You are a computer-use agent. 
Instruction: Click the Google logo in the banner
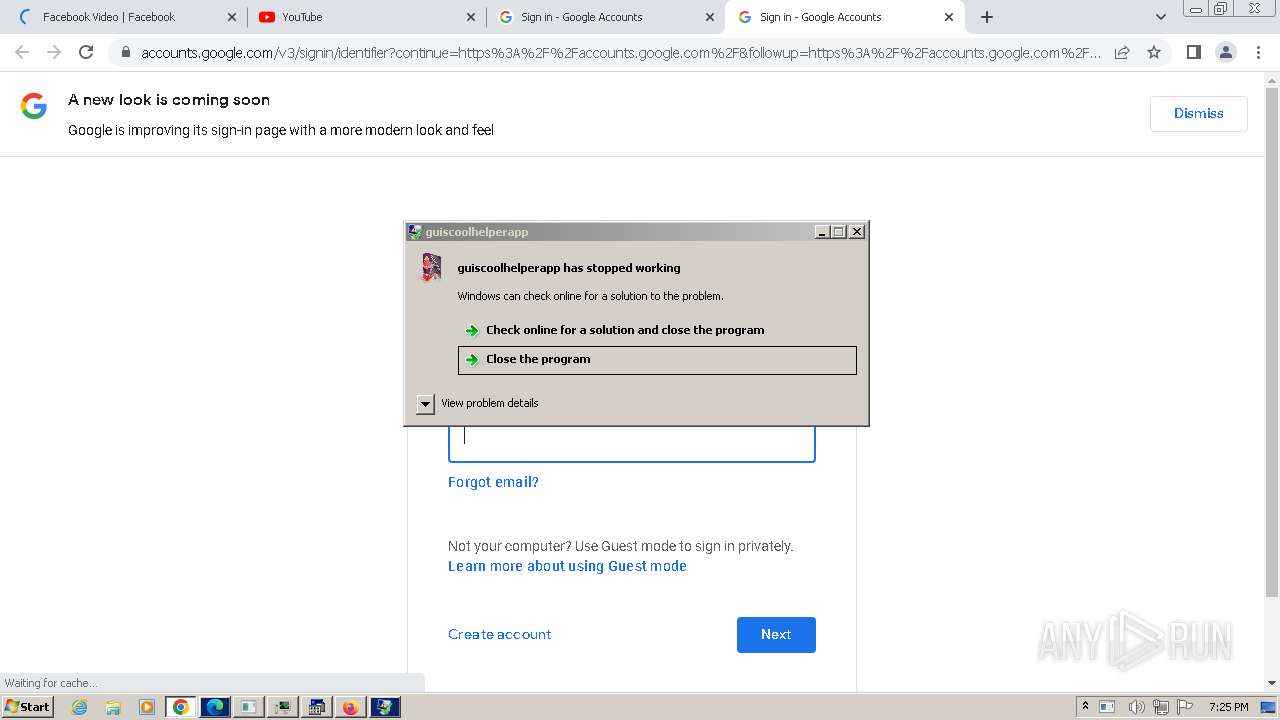pyautogui.click(x=34, y=105)
